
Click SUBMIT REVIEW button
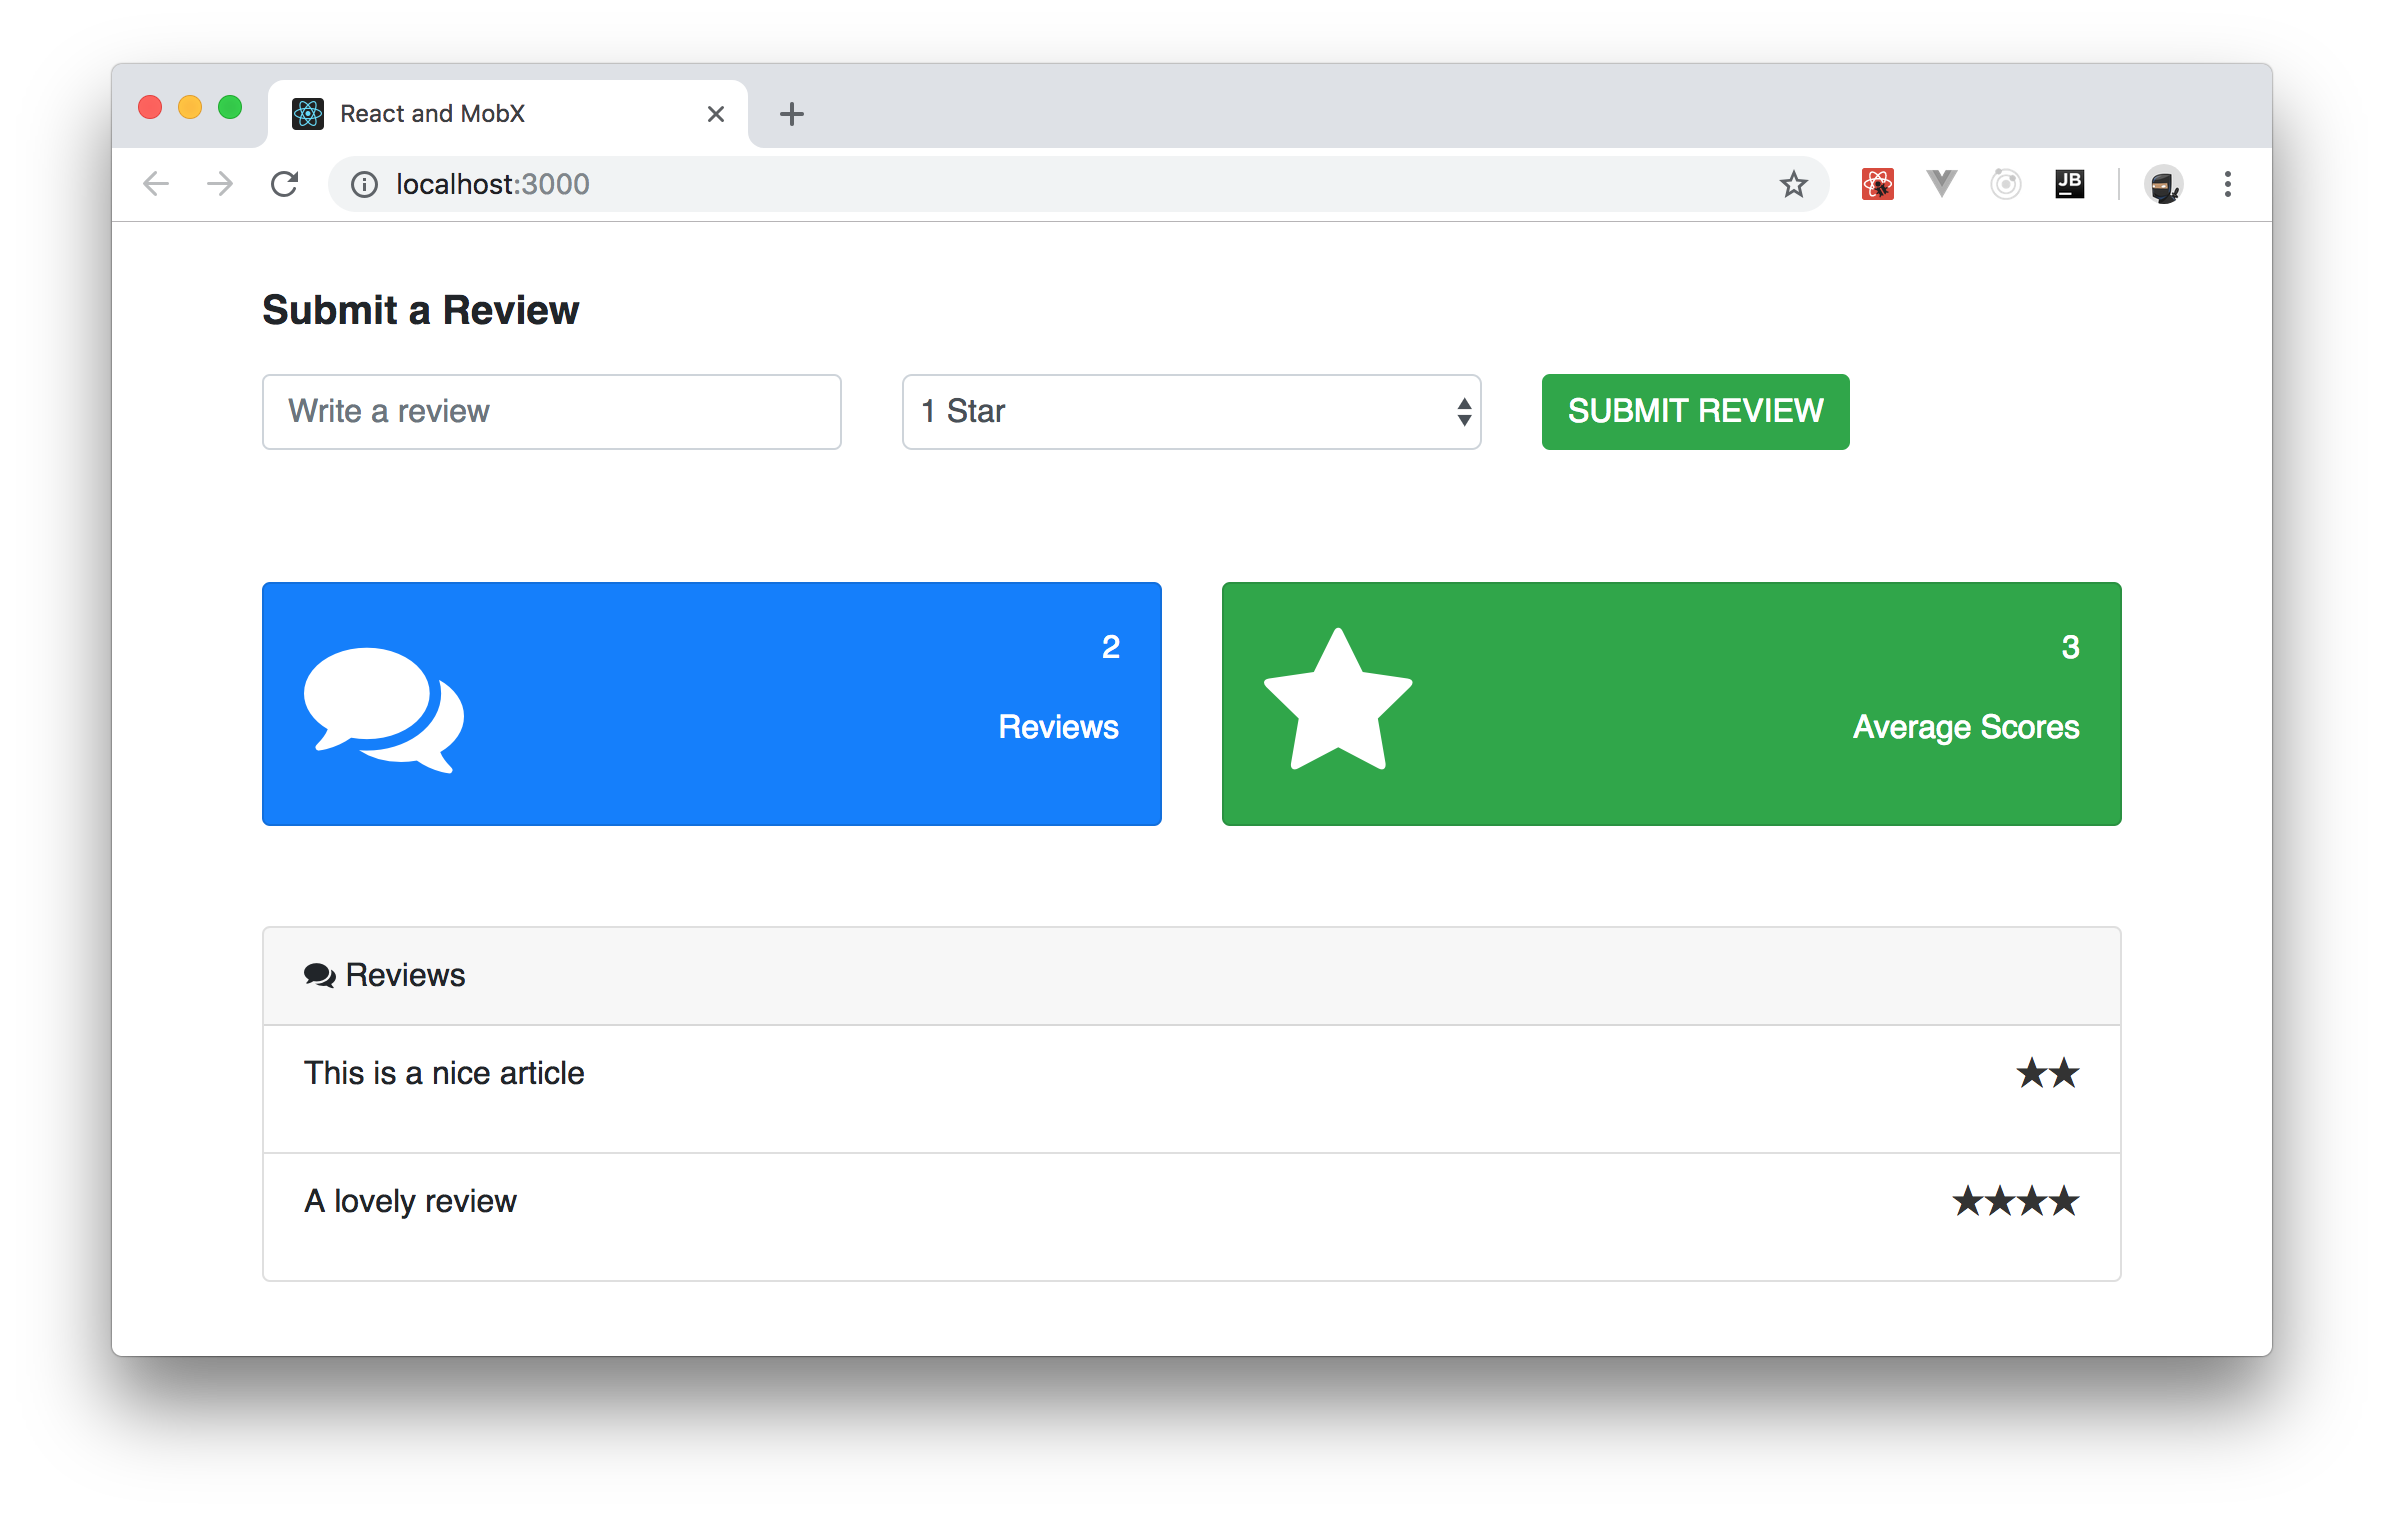[1694, 410]
